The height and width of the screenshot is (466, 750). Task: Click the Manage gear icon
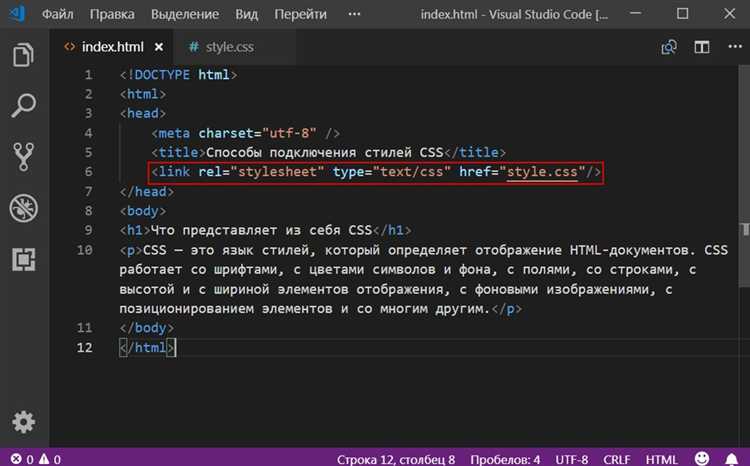(23, 421)
